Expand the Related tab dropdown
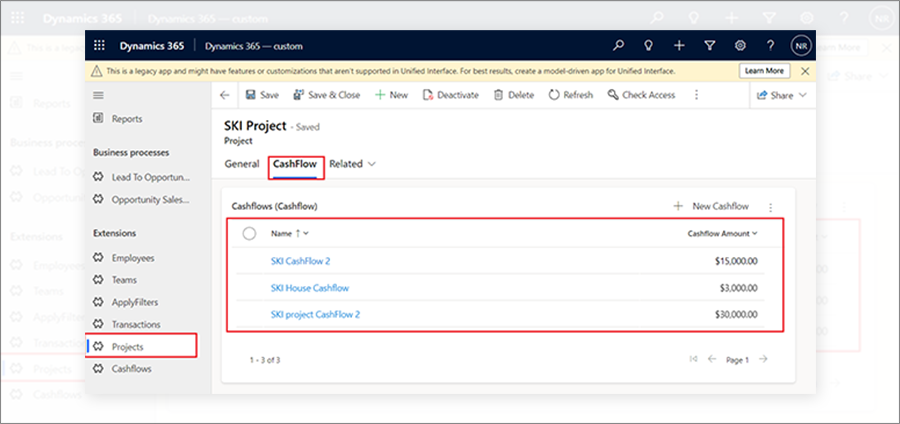900x424 pixels. pyautogui.click(x=352, y=164)
